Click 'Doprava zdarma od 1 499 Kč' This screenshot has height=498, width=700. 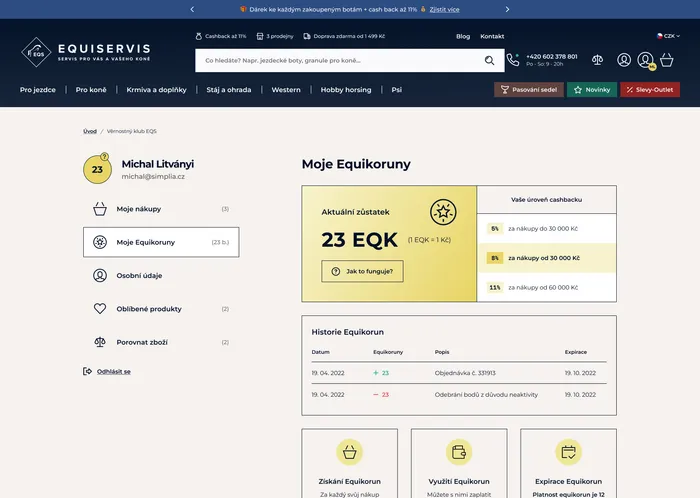[344, 36]
